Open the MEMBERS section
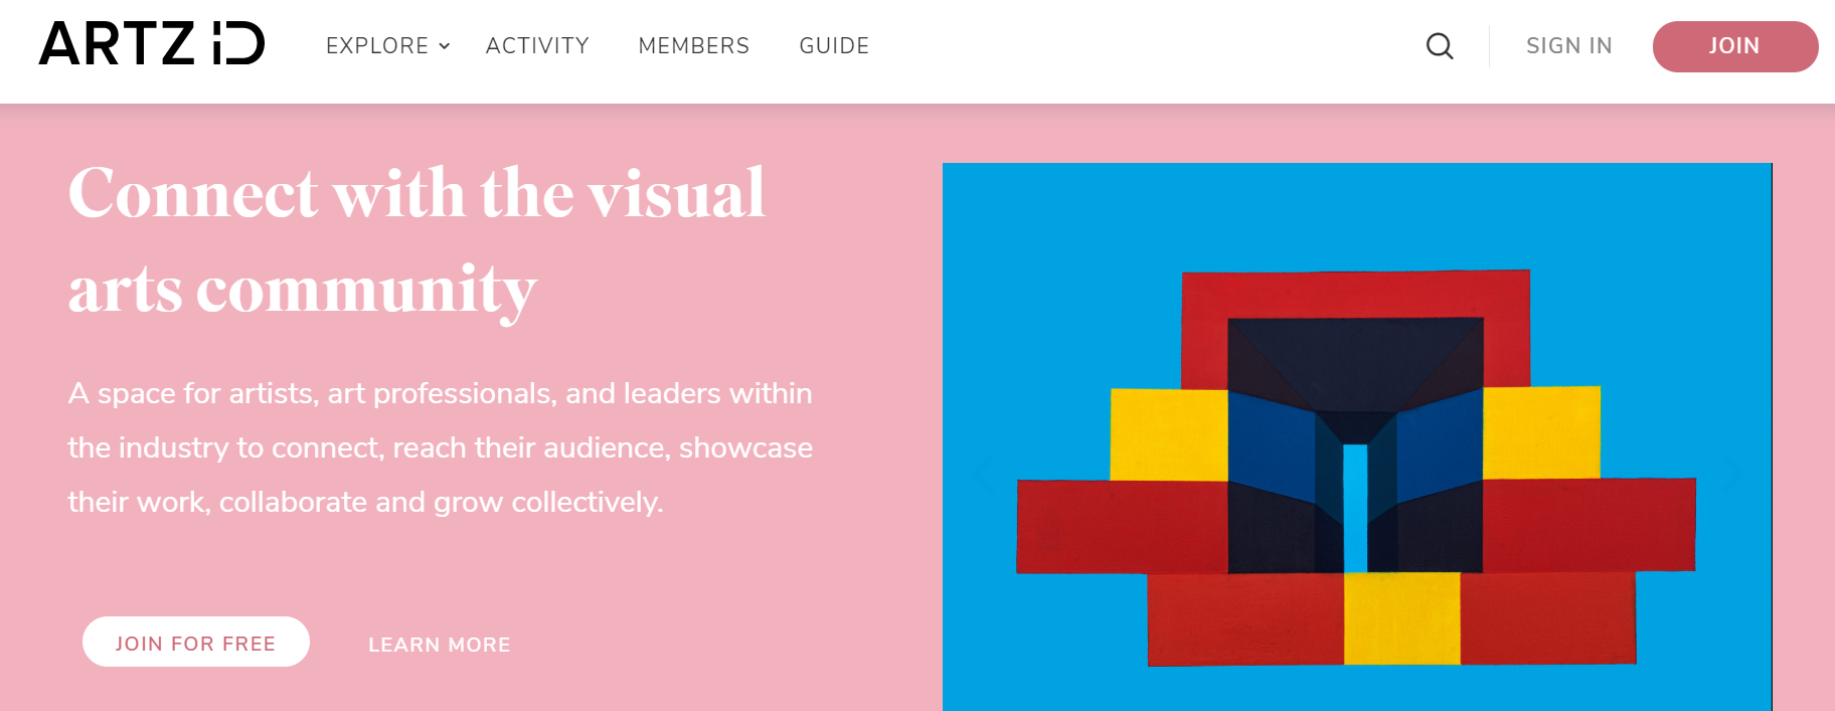Screen dimensions: 1835x711 coord(693,46)
